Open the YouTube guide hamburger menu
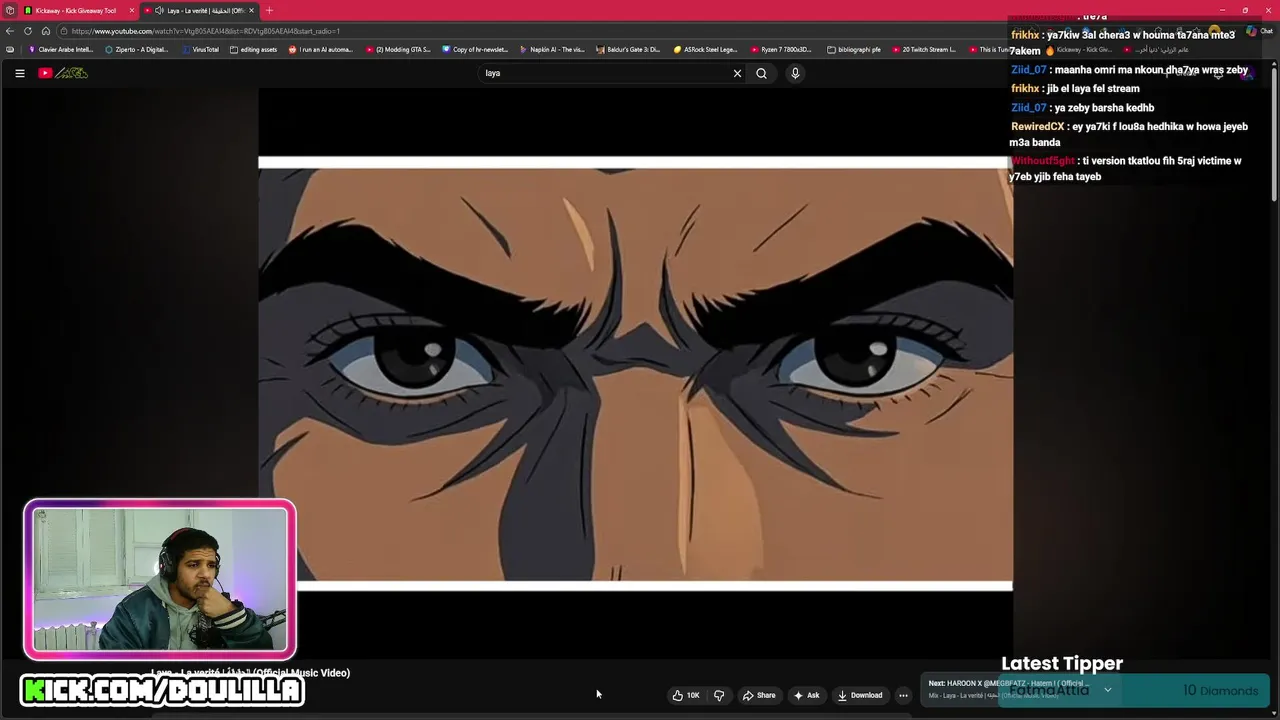The image size is (1280, 720). point(19,73)
